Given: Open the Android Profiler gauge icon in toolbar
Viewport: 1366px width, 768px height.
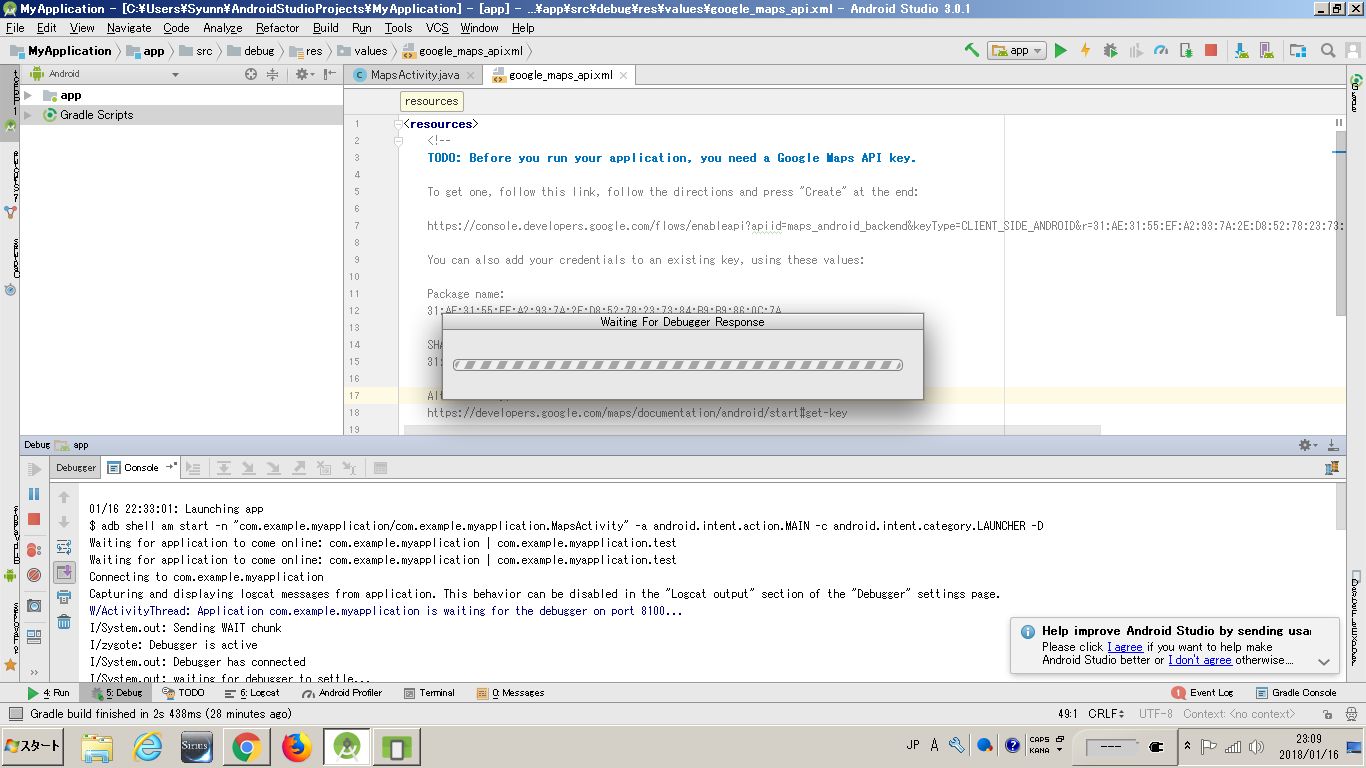Looking at the screenshot, I should tap(1161, 50).
